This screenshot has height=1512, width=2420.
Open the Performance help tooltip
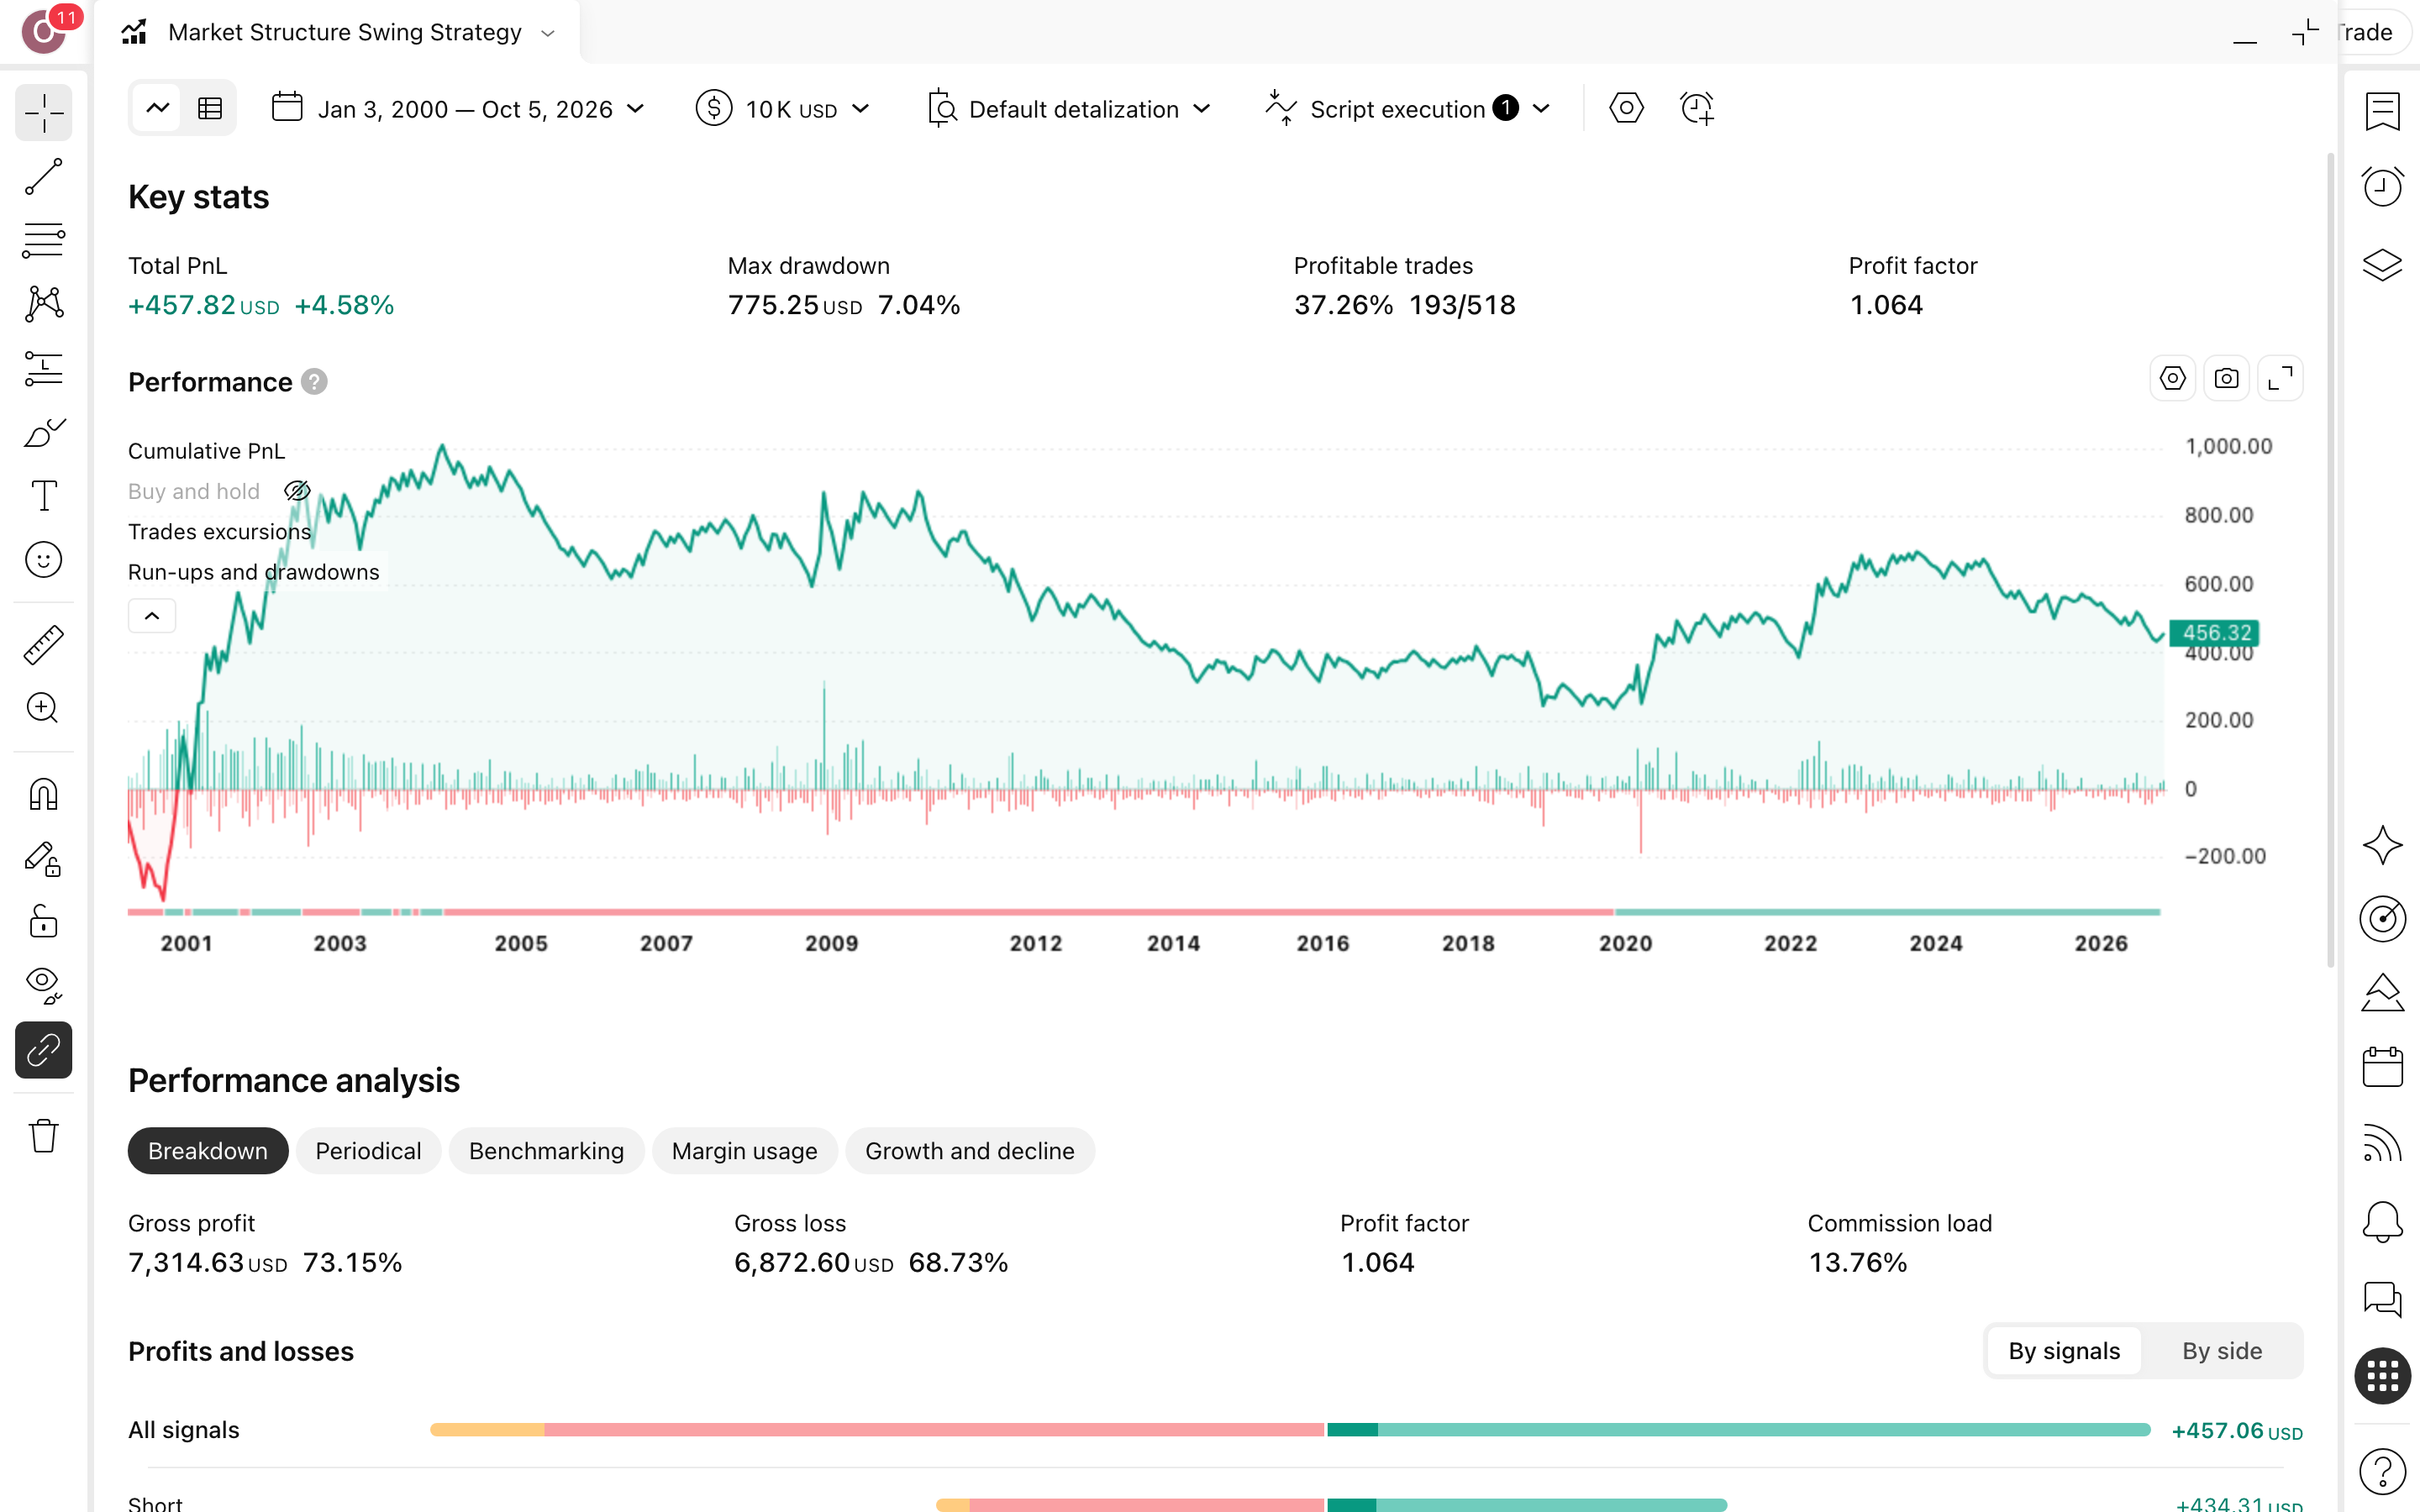(x=314, y=382)
